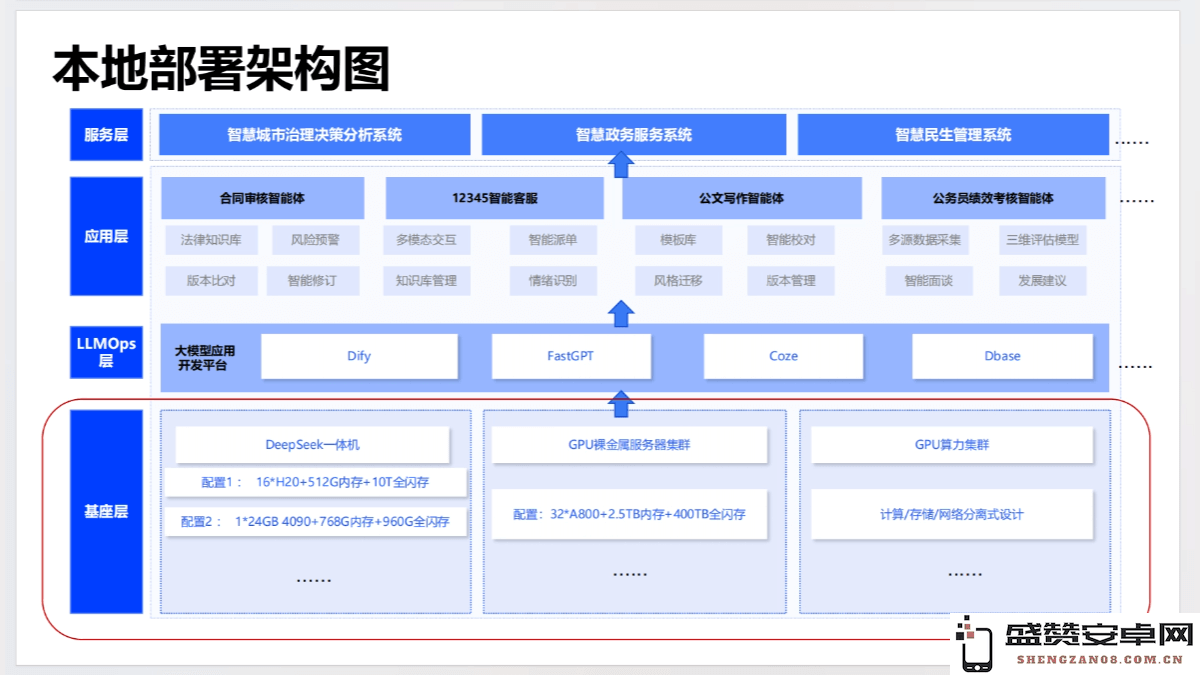Select the 智能派单 item
The height and width of the screenshot is (675, 1200).
(x=552, y=240)
